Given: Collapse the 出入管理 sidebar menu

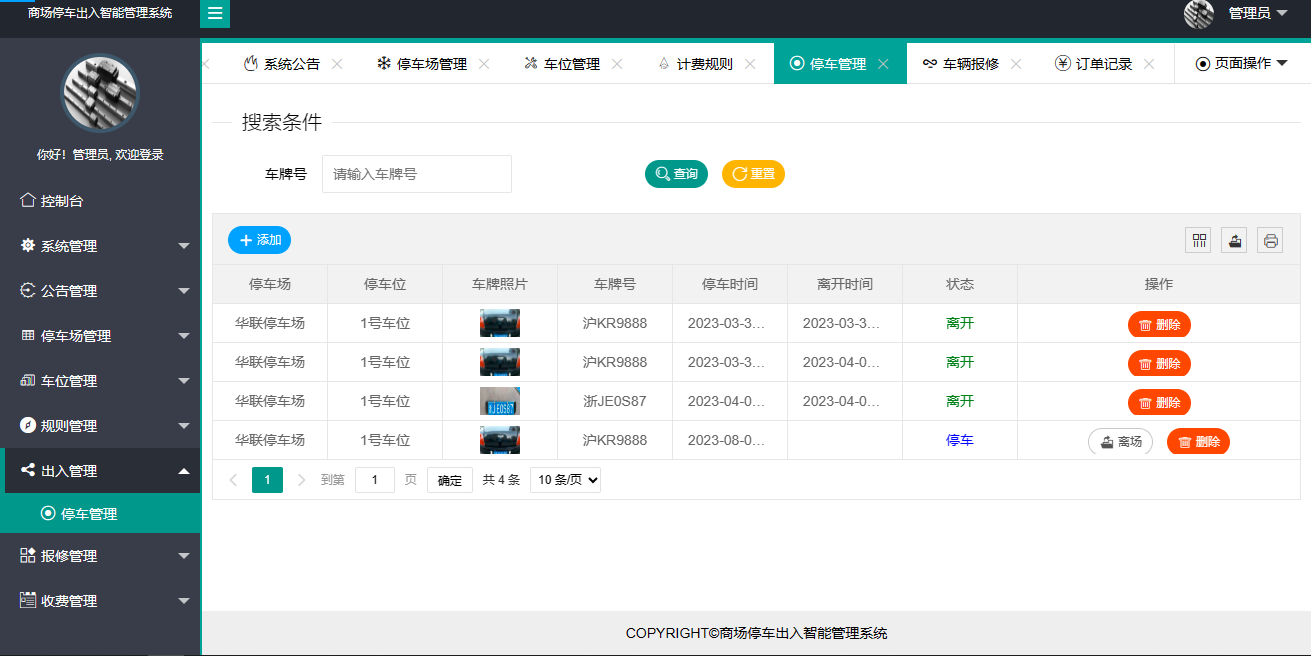Looking at the screenshot, I should (x=100, y=471).
